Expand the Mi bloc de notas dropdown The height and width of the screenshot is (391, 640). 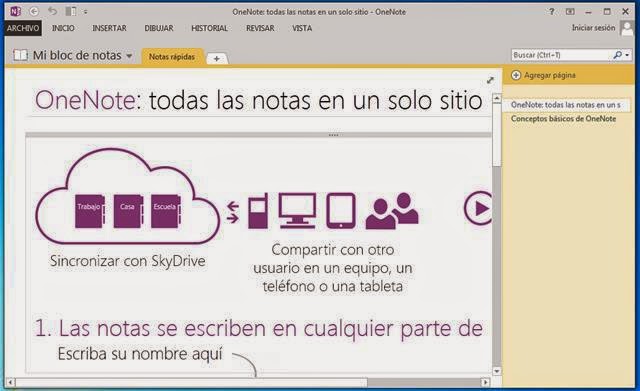[129, 56]
